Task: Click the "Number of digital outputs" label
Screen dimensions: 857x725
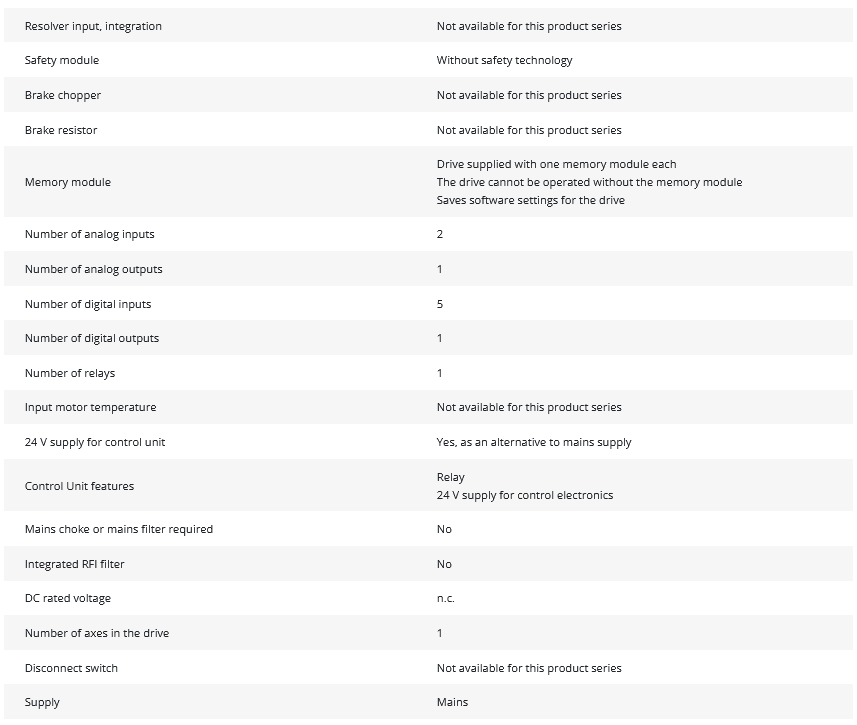Action: click(x=92, y=338)
